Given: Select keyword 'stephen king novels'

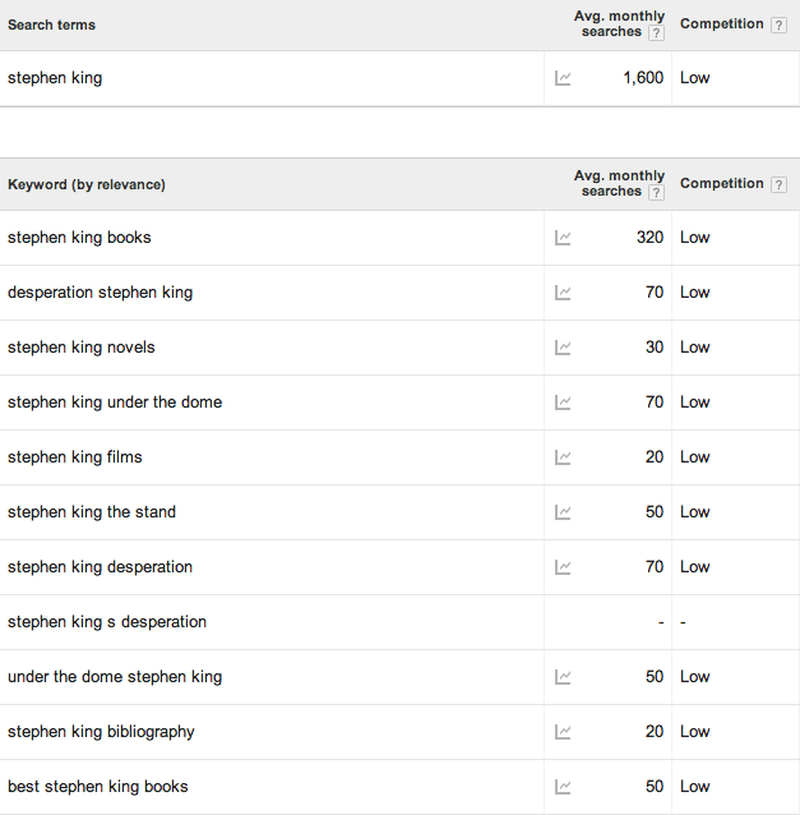Looking at the screenshot, I should tap(81, 347).
